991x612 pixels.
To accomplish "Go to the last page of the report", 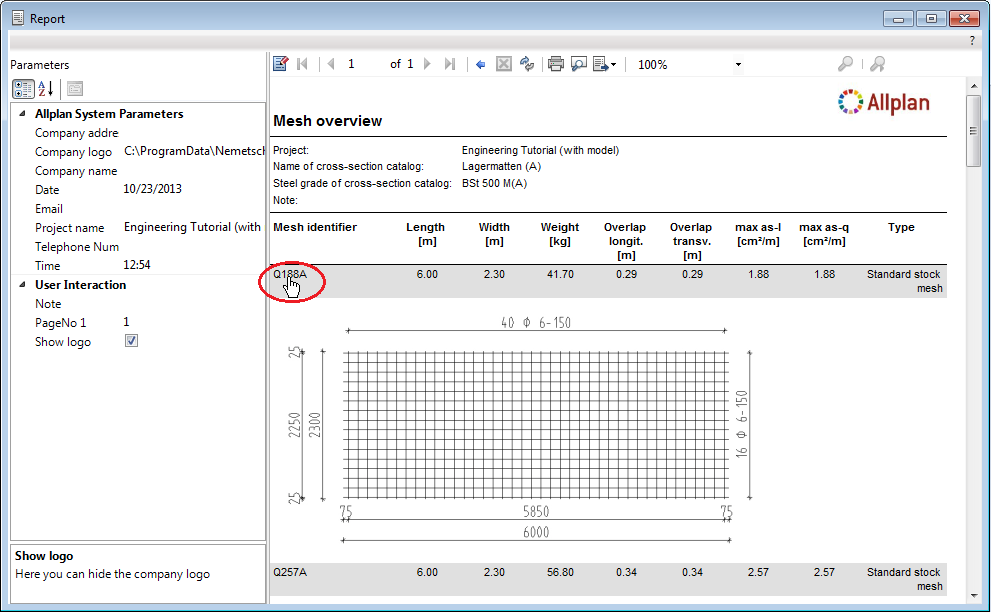I will (x=450, y=64).
